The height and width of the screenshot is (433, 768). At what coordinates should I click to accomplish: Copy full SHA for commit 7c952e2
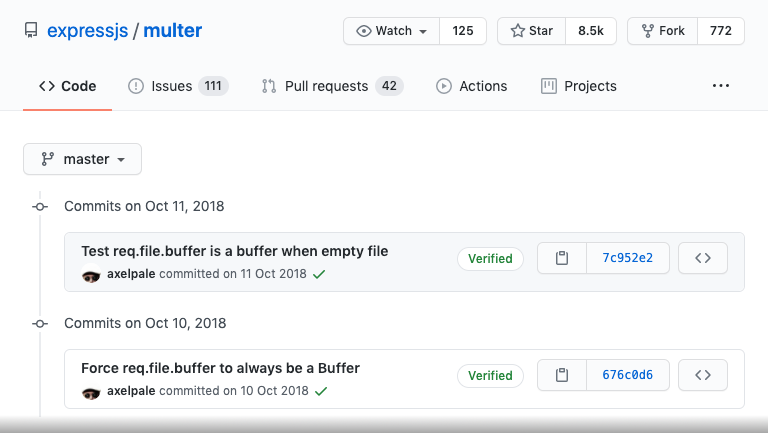coord(562,258)
